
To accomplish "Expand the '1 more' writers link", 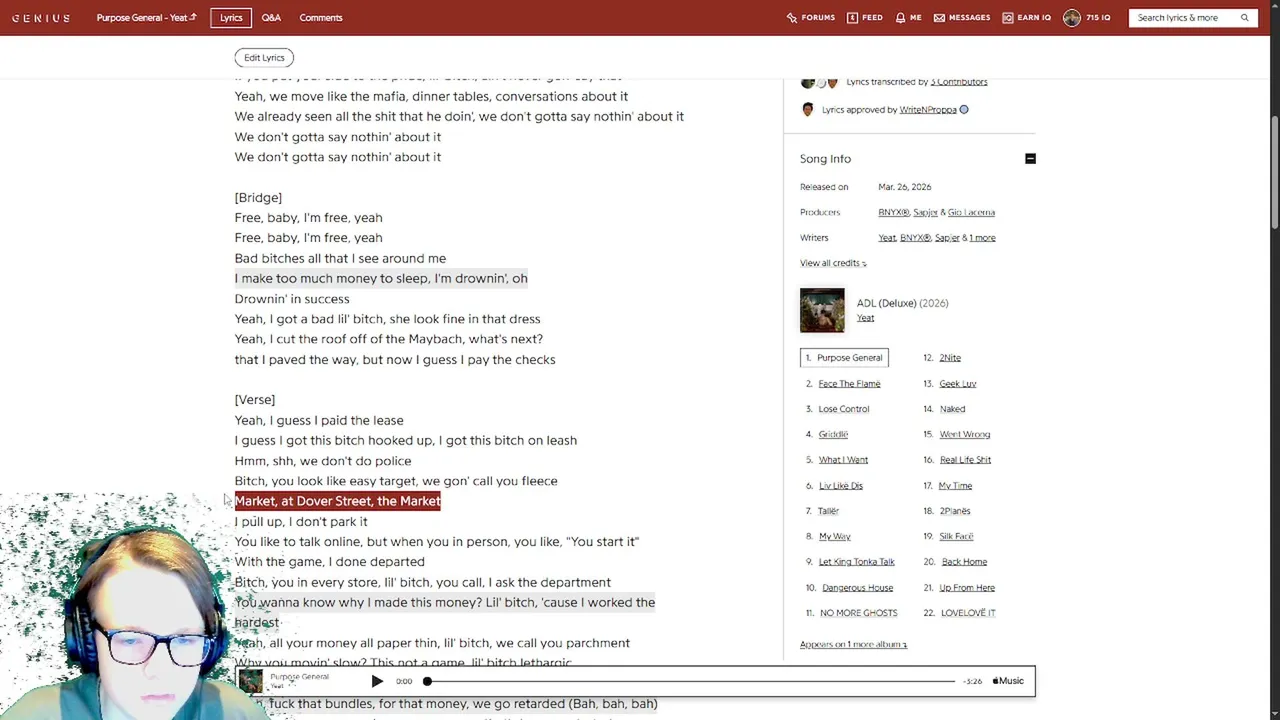I will (x=982, y=238).
